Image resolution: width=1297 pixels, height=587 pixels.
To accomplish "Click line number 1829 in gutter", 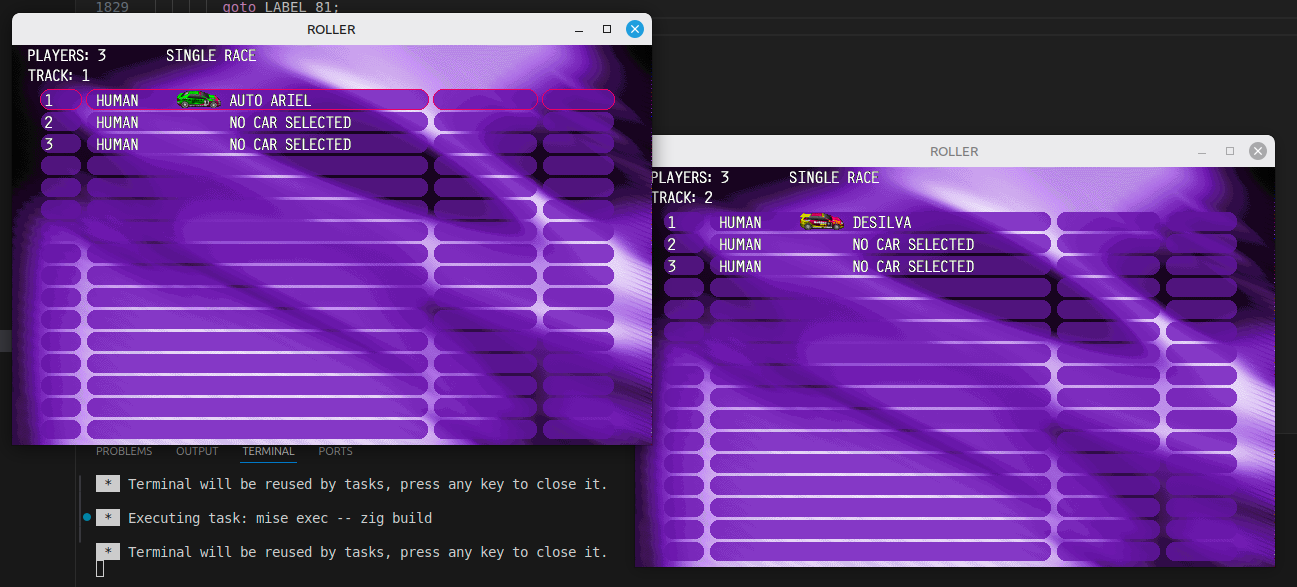I will 111,7.
